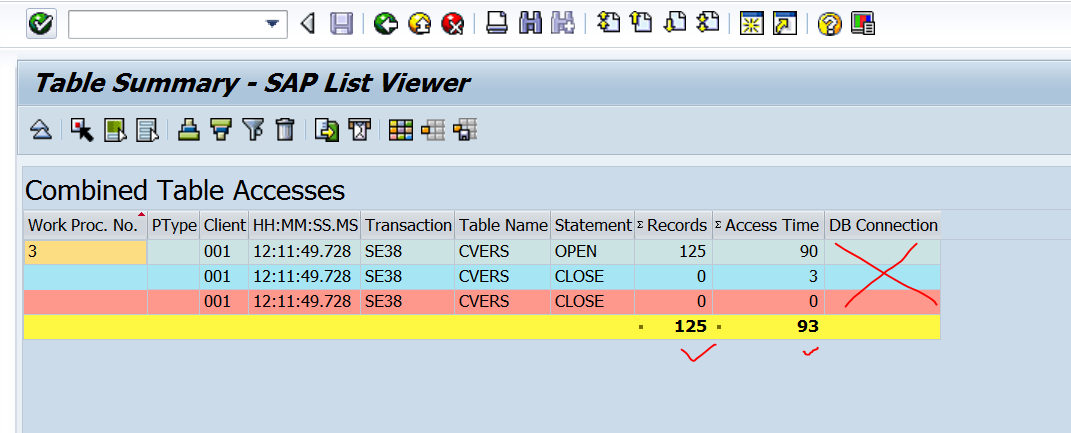Click the PType column header
Image resolution: width=1071 pixels, height=433 pixels.
coord(173,225)
